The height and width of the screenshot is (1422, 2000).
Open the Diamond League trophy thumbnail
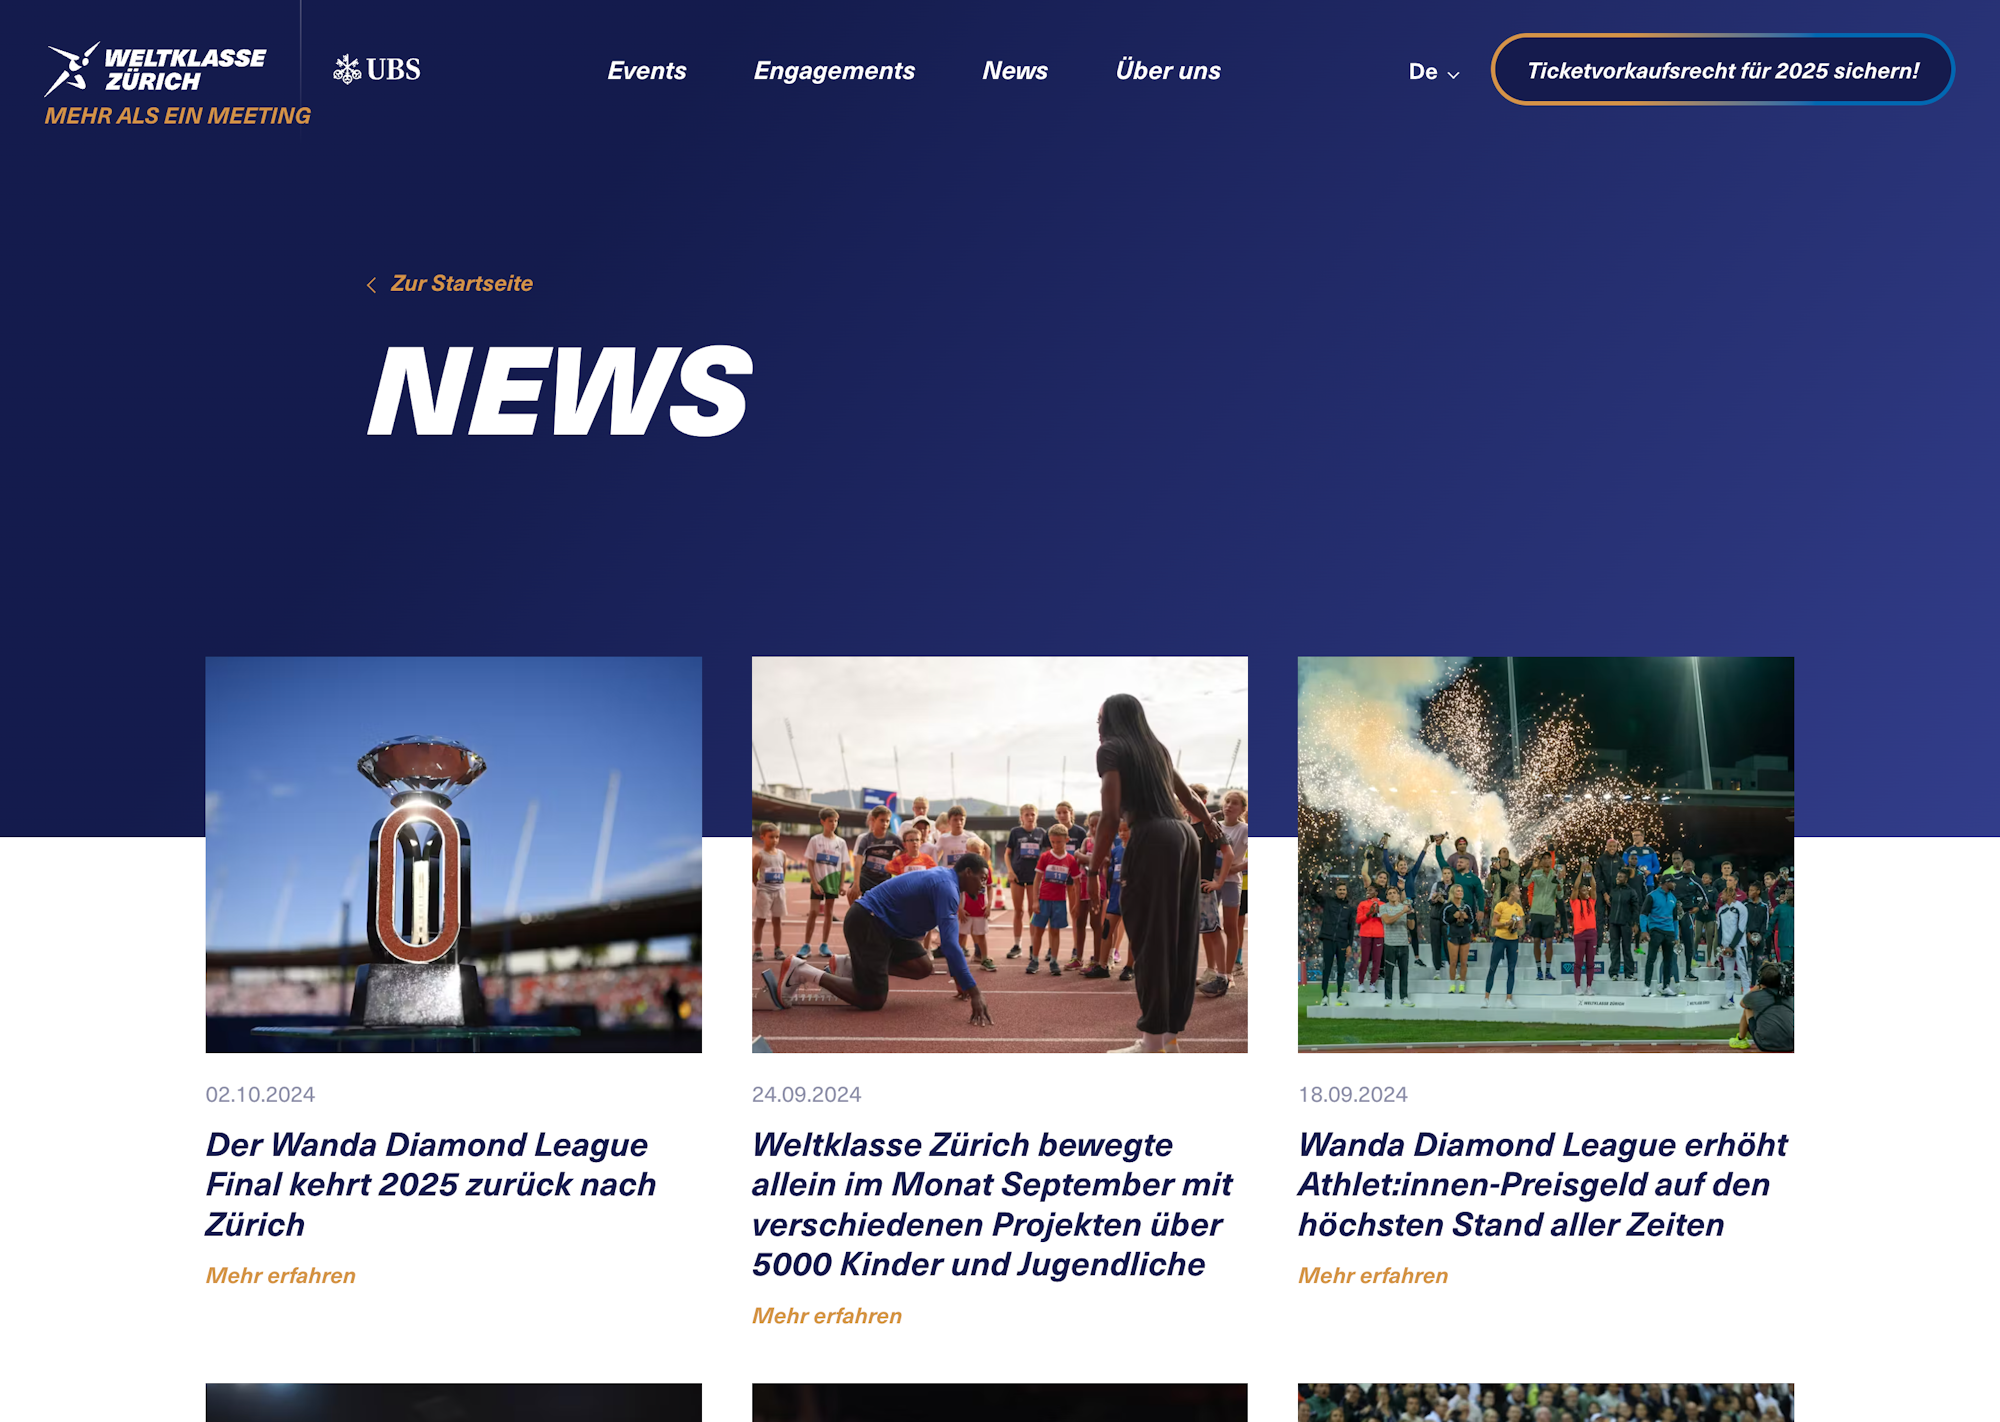[453, 854]
